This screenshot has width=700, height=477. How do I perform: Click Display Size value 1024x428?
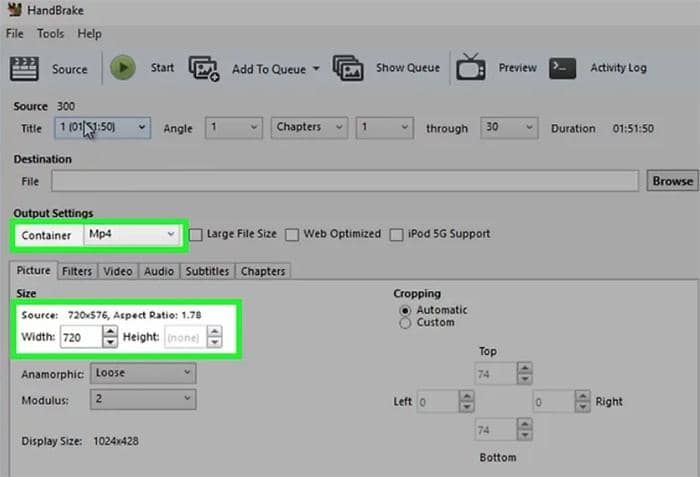tap(116, 441)
